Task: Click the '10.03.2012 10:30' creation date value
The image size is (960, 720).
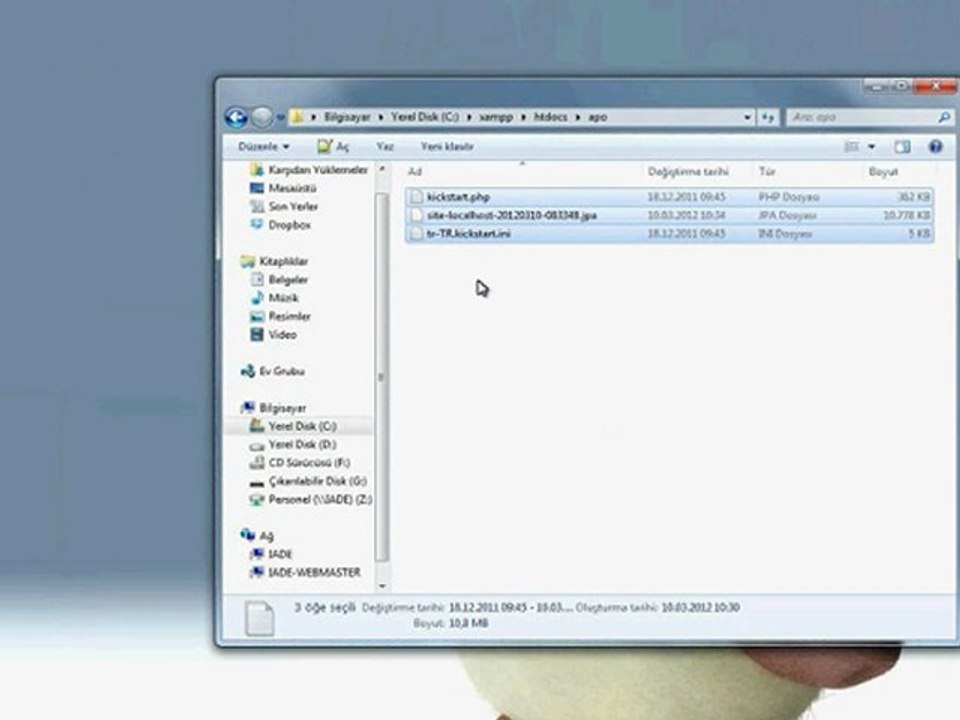Action: coord(700,607)
